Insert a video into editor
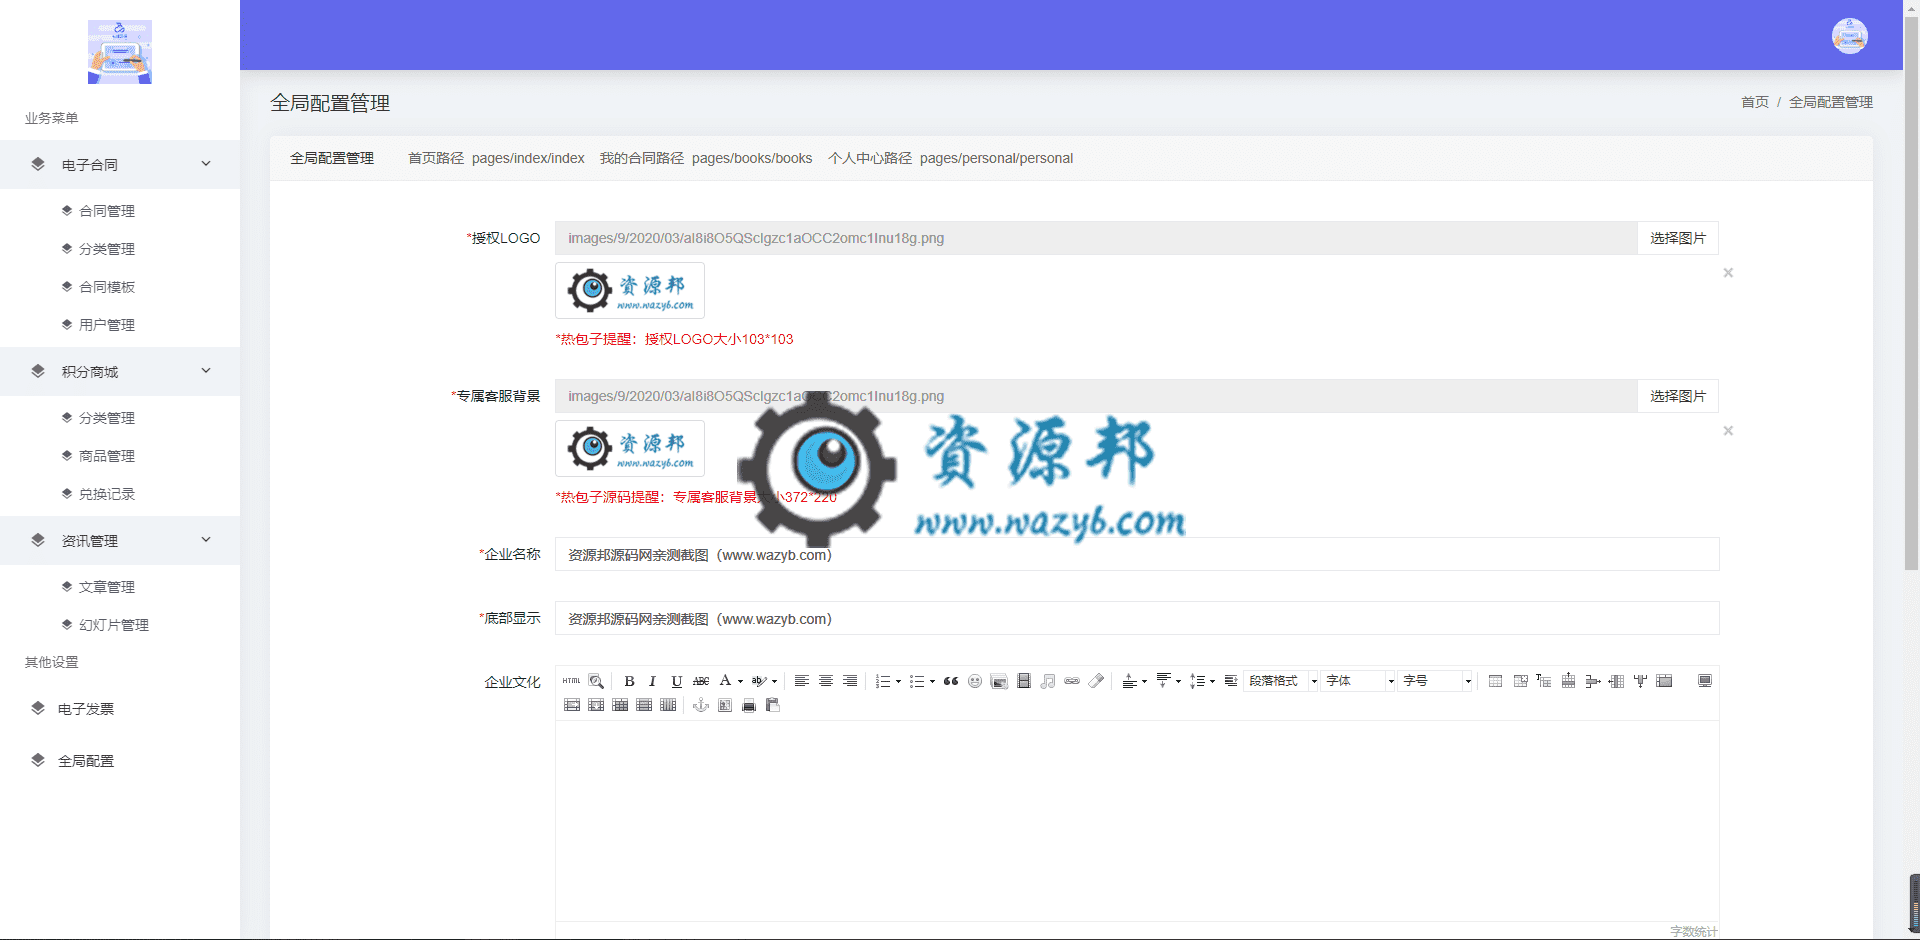Screen dimensions: 1920x940 coord(1023,681)
